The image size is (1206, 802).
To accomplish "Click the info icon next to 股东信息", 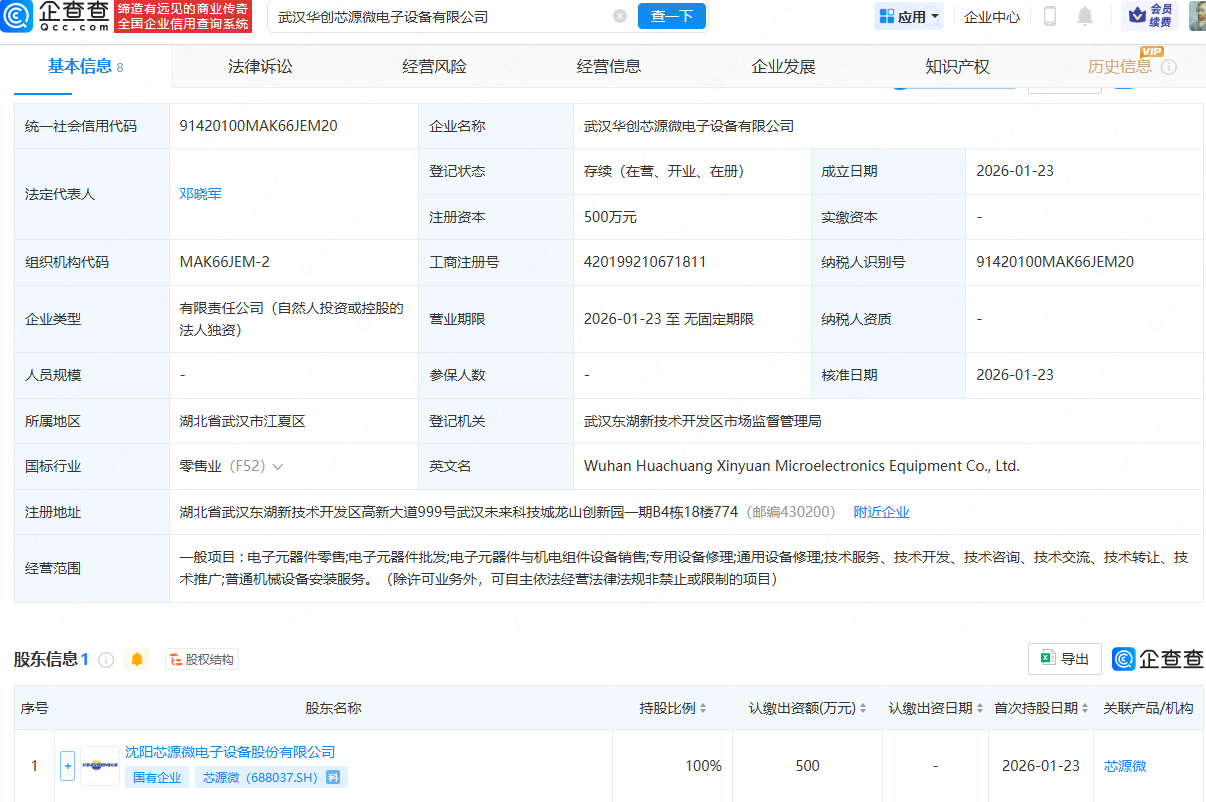I will click(106, 660).
